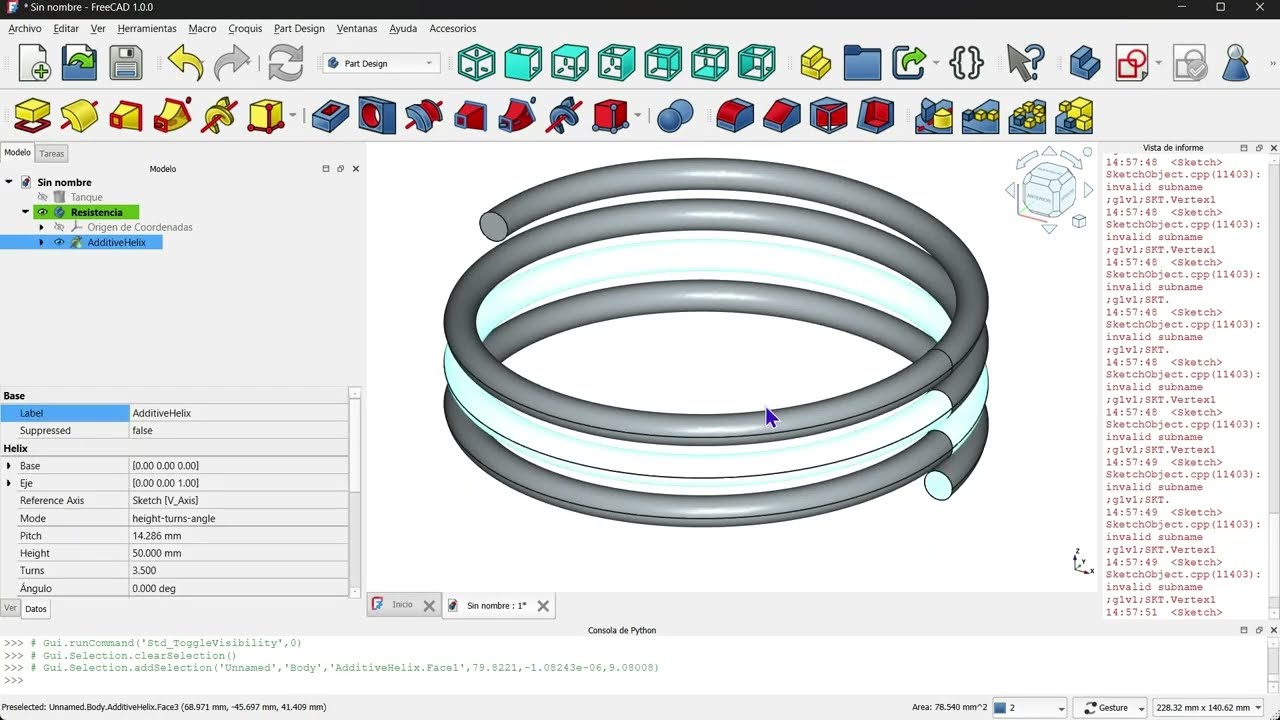The image size is (1280, 720).
Task: Refresh the document with the recompute icon
Action: tap(285, 63)
